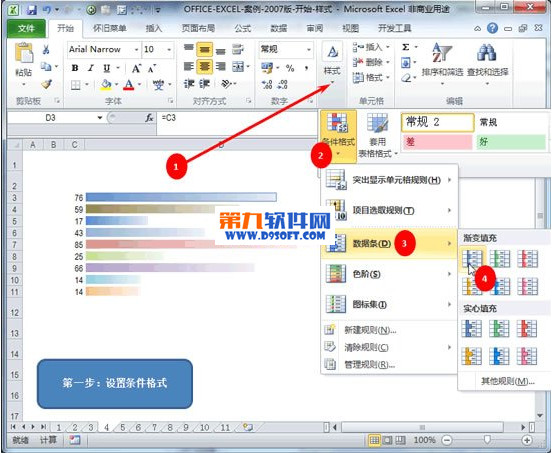Increase font size with larger A
Screen dimensions: 553x453
pyautogui.click(x=136, y=68)
